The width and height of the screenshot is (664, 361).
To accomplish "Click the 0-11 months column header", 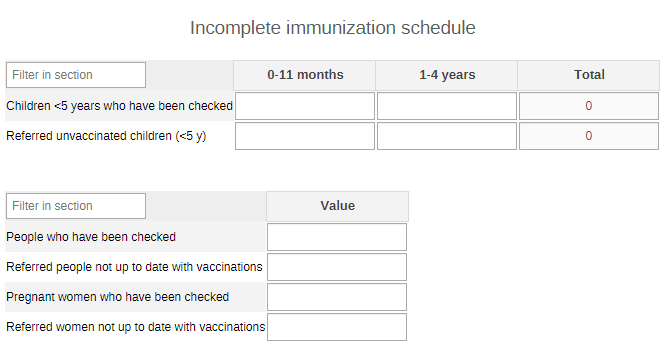I will click(305, 75).
